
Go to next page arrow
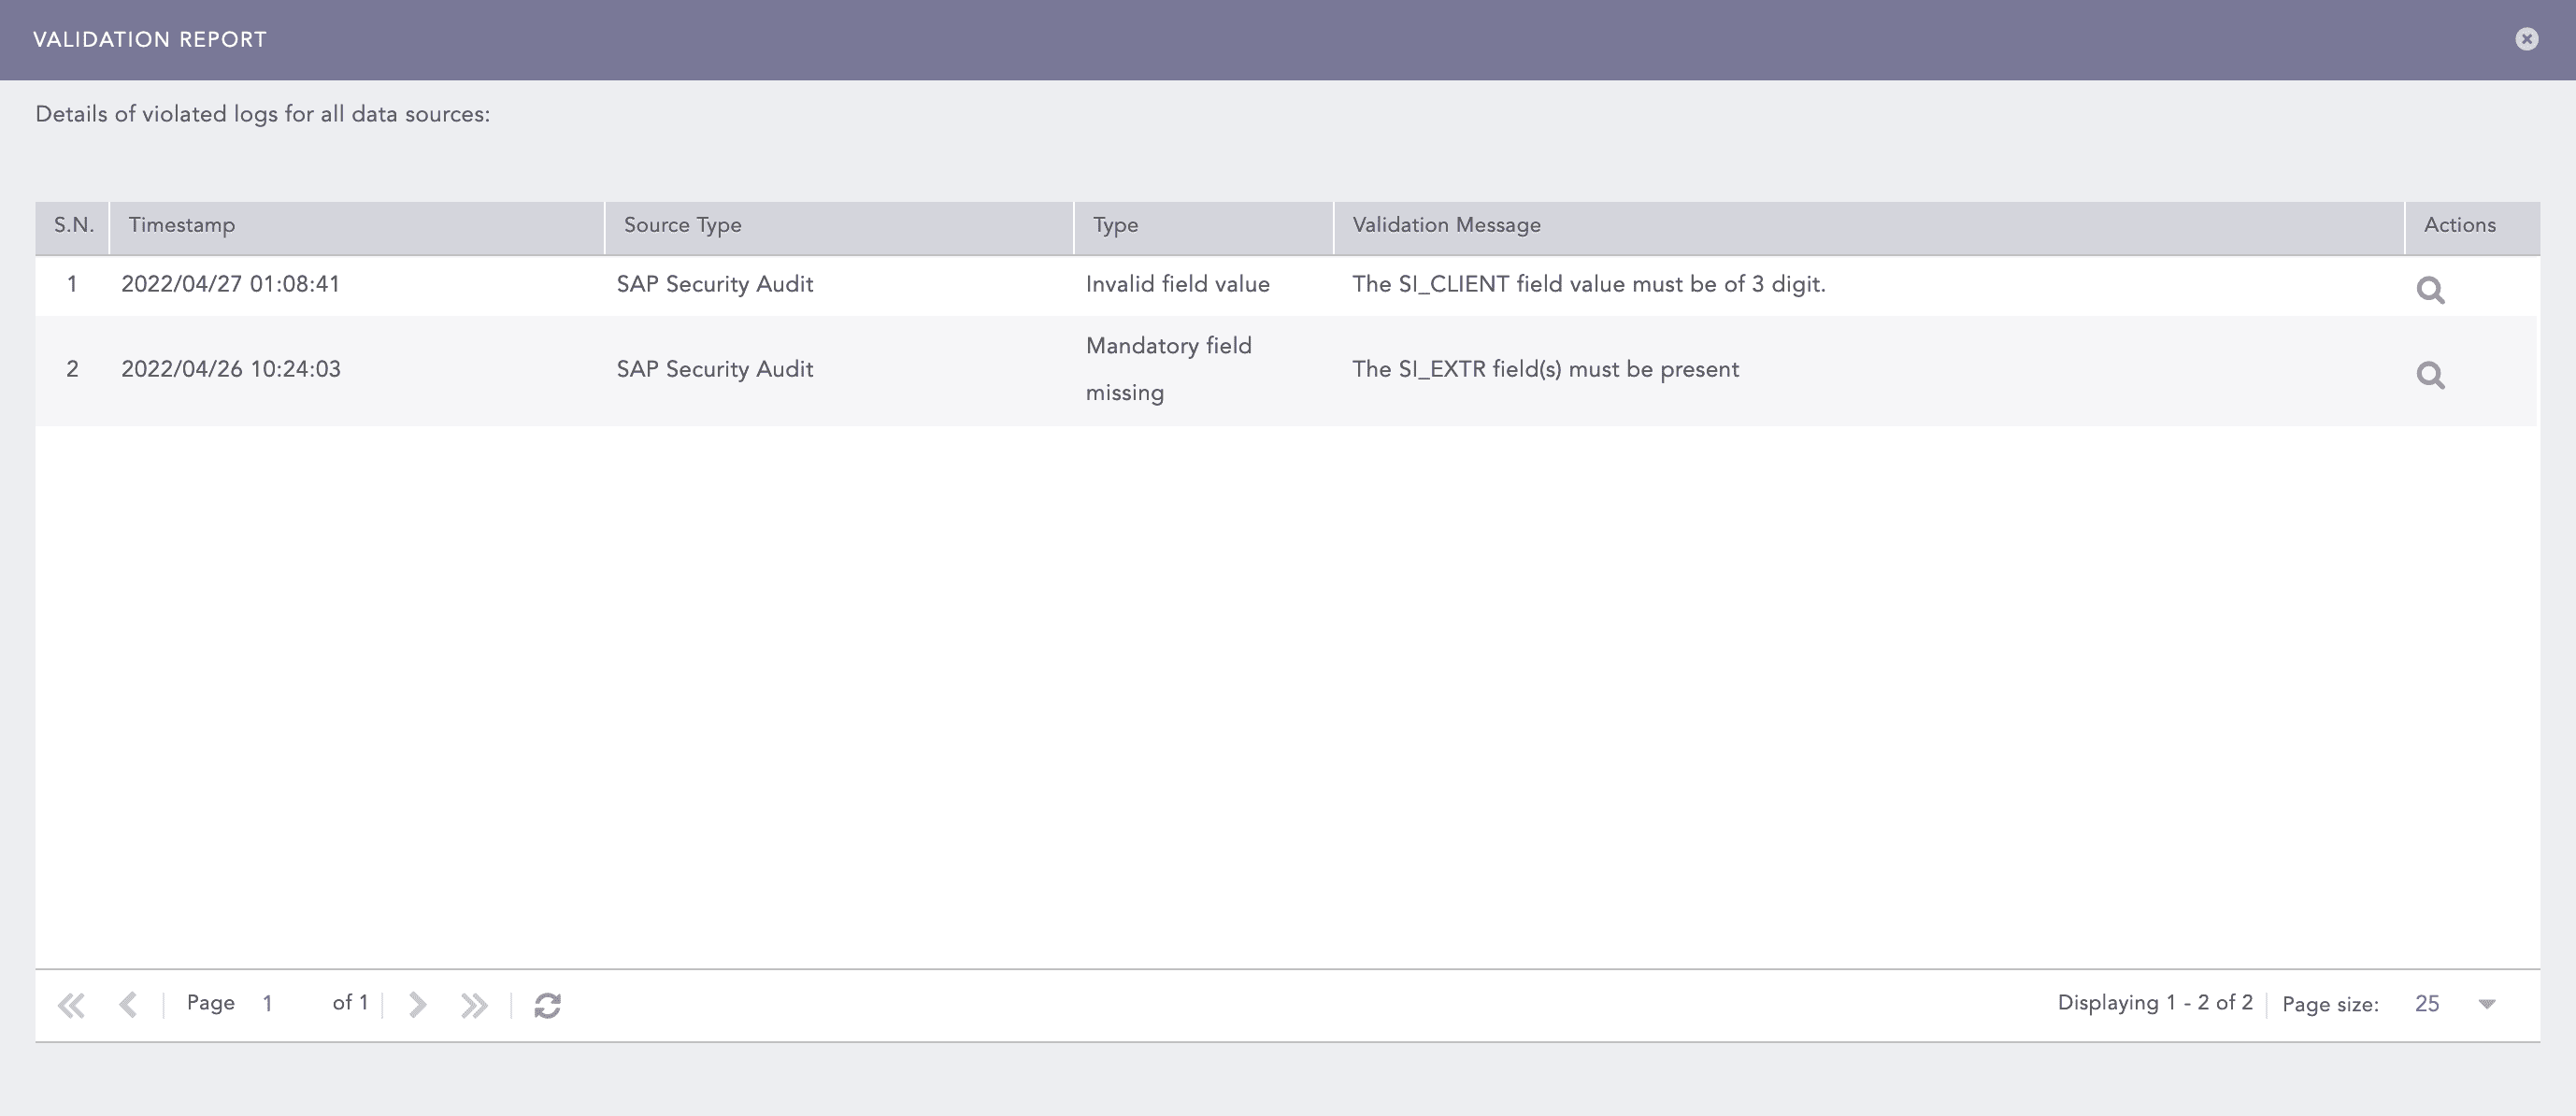tap(417, 1005)
